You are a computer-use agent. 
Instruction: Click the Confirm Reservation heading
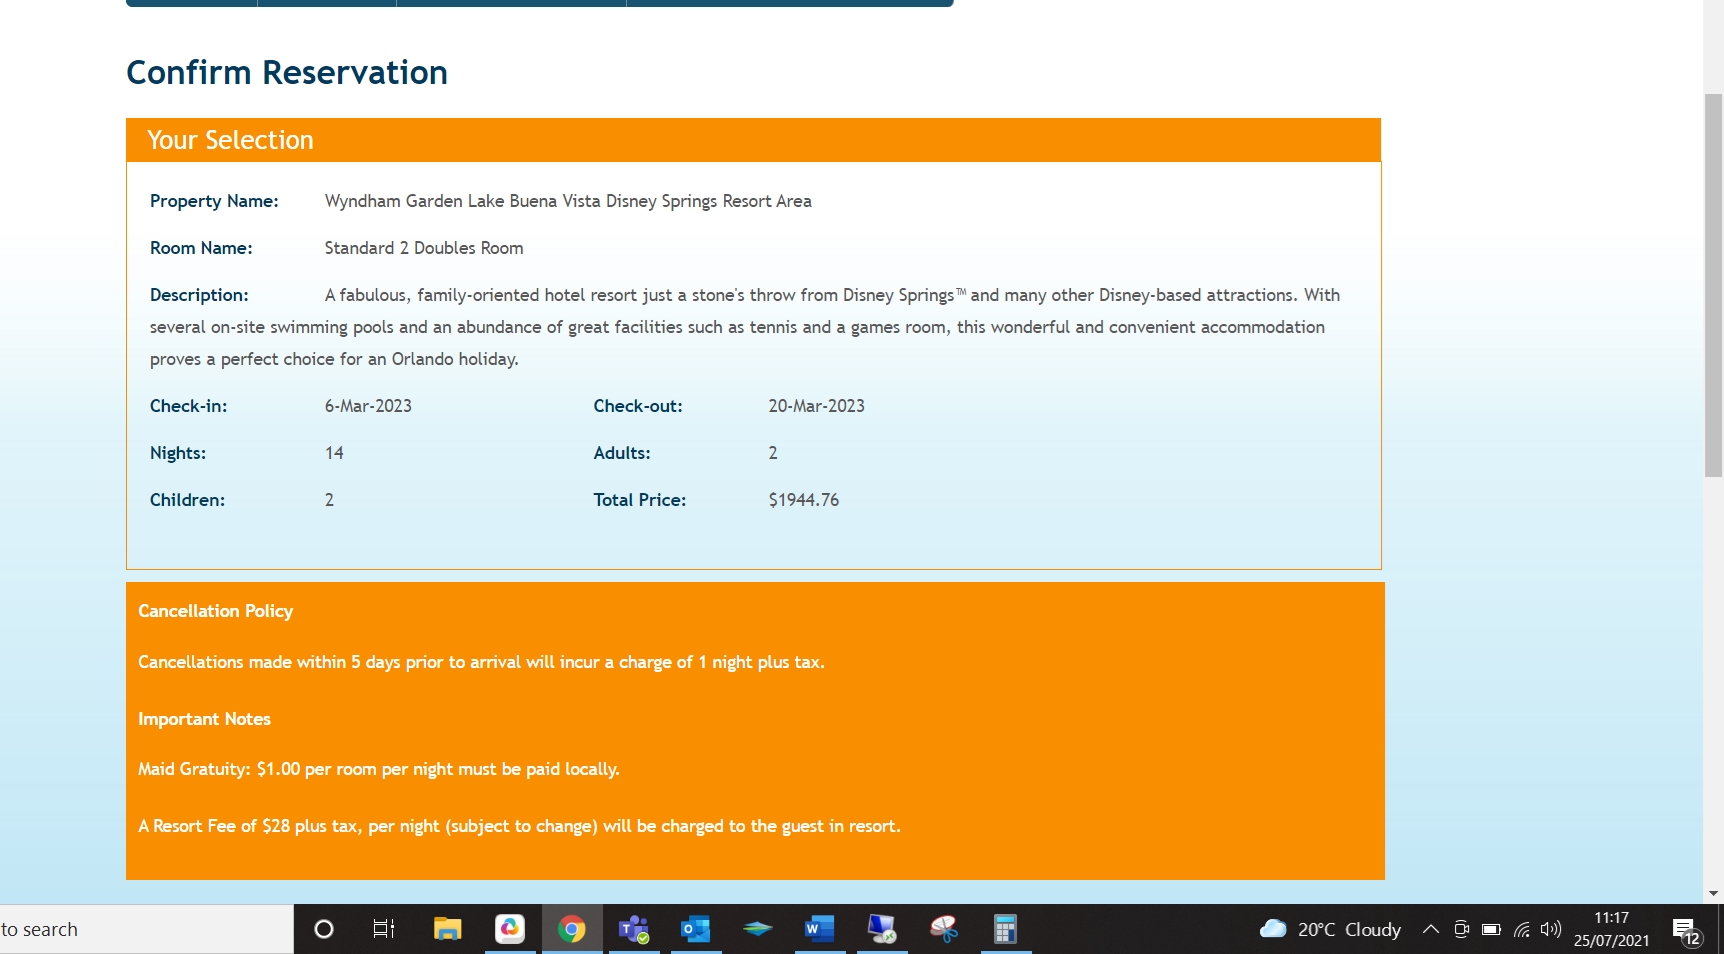pyautogui.click(x=287, y=73)
